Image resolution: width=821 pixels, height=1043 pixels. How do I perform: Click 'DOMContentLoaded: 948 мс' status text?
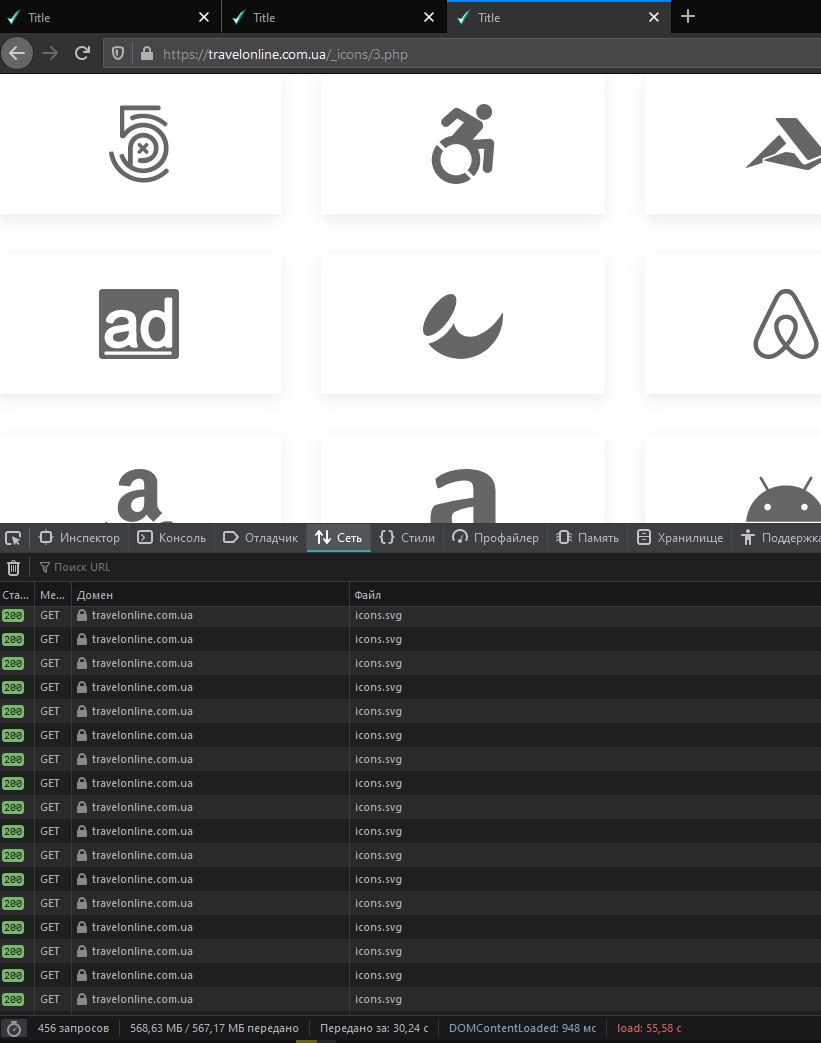point(522,1028)
